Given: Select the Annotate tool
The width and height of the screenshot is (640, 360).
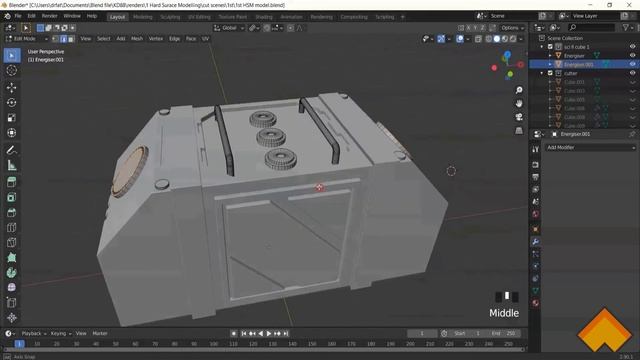Looking at the screenshot, I should (x=12, y=150).
